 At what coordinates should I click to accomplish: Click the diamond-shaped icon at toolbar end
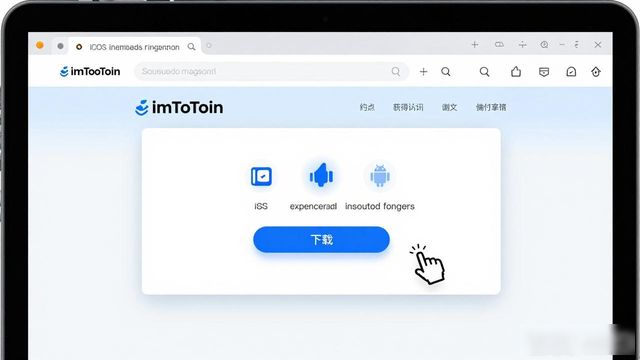click(x=596, y=72)
